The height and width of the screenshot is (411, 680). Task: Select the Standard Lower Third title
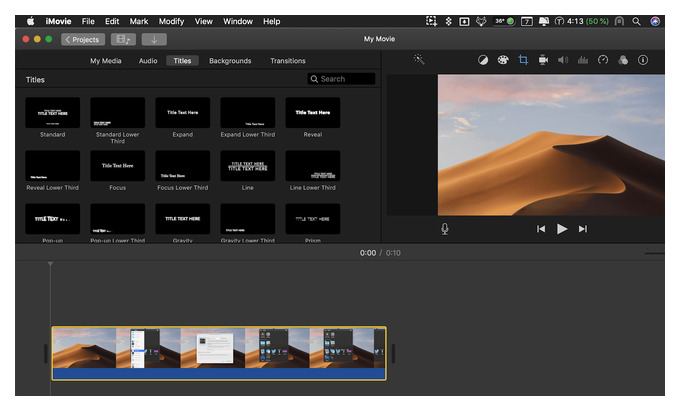click(118, 113)
